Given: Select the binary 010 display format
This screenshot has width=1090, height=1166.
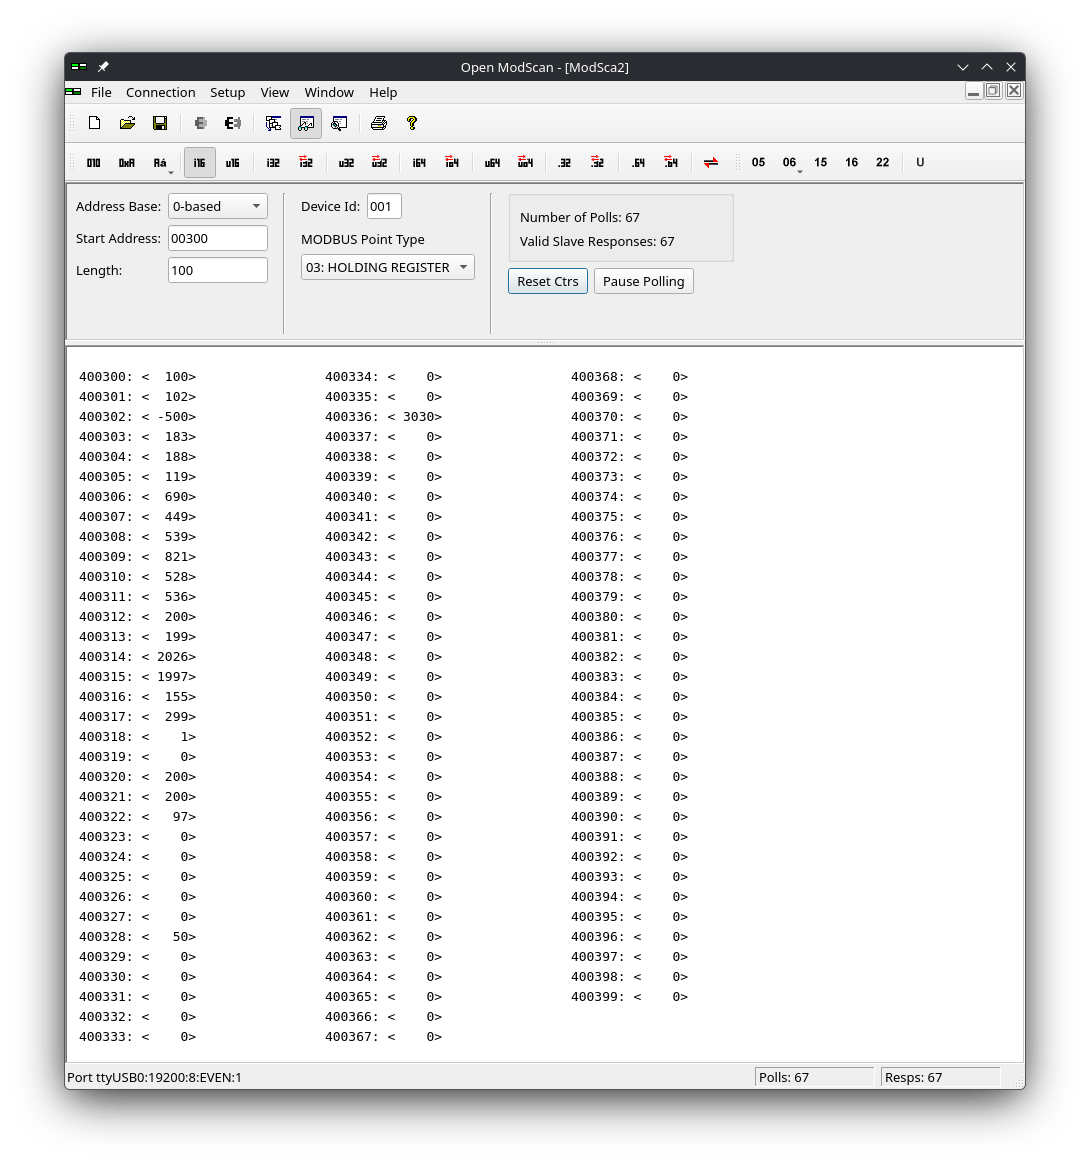Looking at the screenshot, I should click(x=93, y=162).
